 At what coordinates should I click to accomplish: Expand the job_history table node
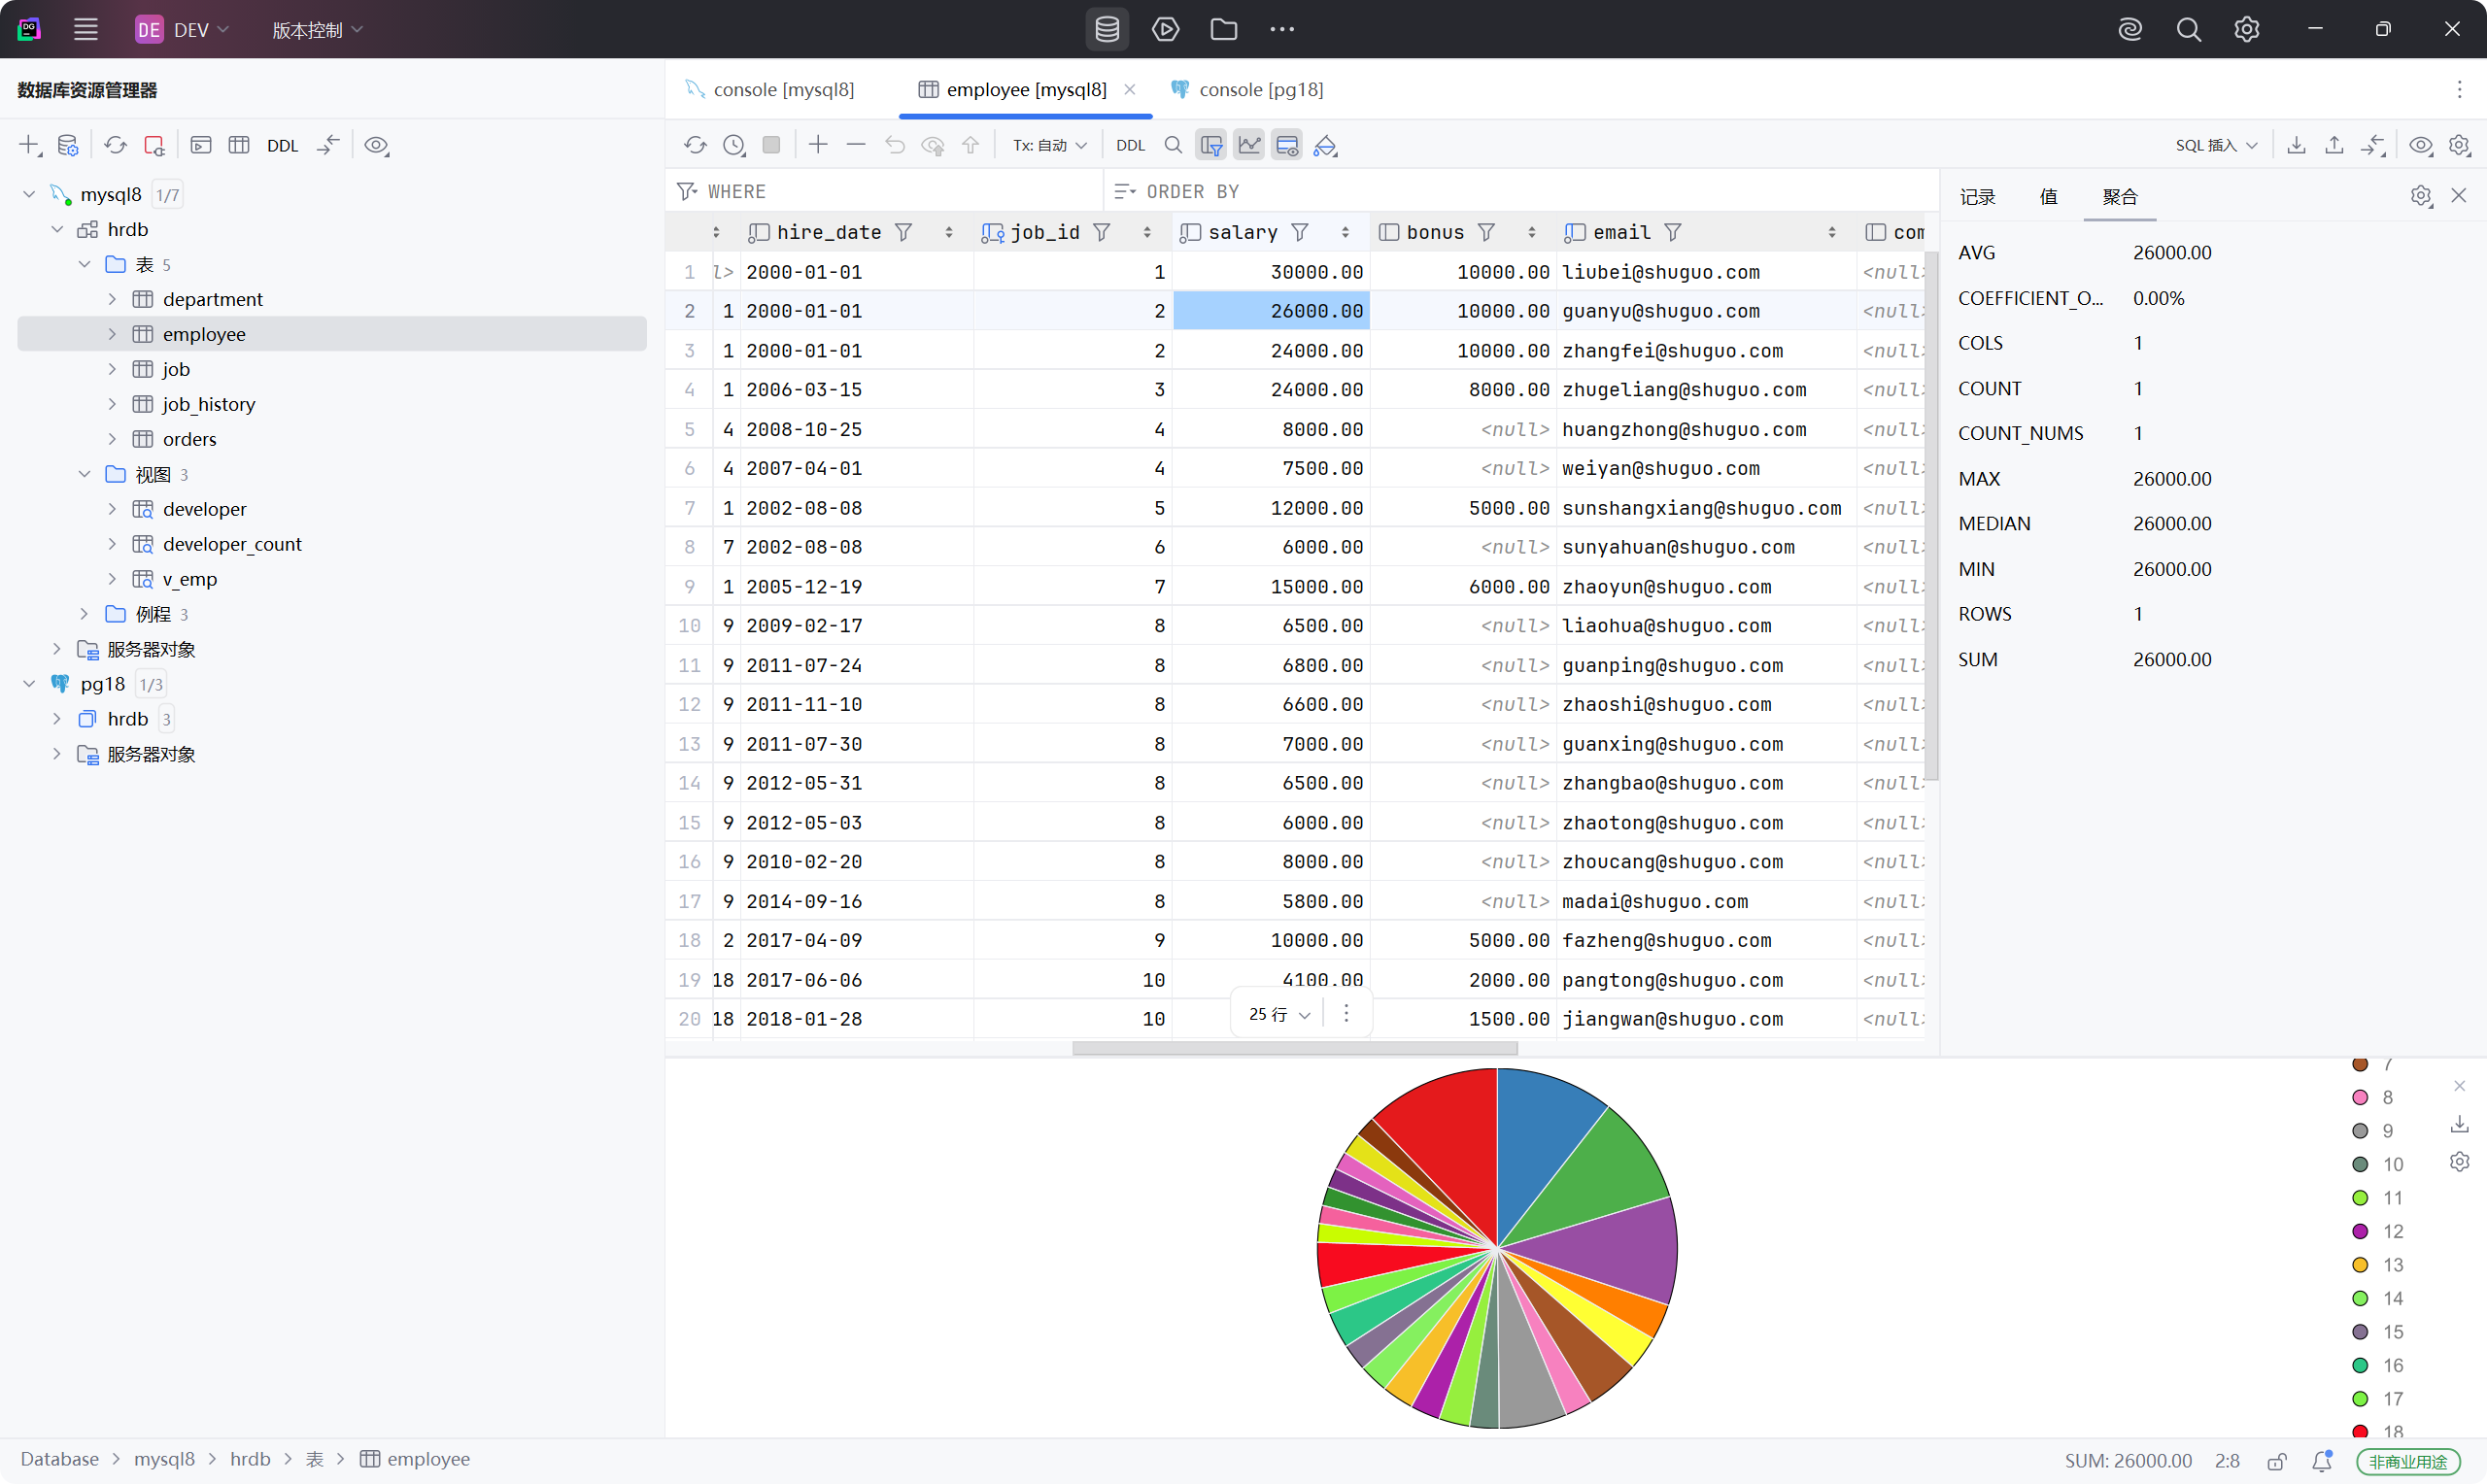(112, 404)
